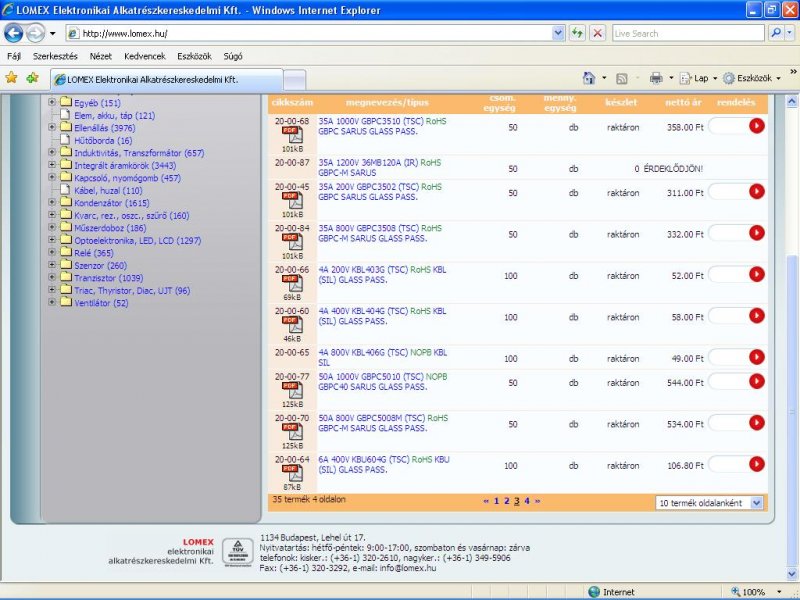Image resolution: width=800 pixels, height=600 pixels.
Task: Expand the Tranzisztor (1039) node
Action: (x=52, y=277)
